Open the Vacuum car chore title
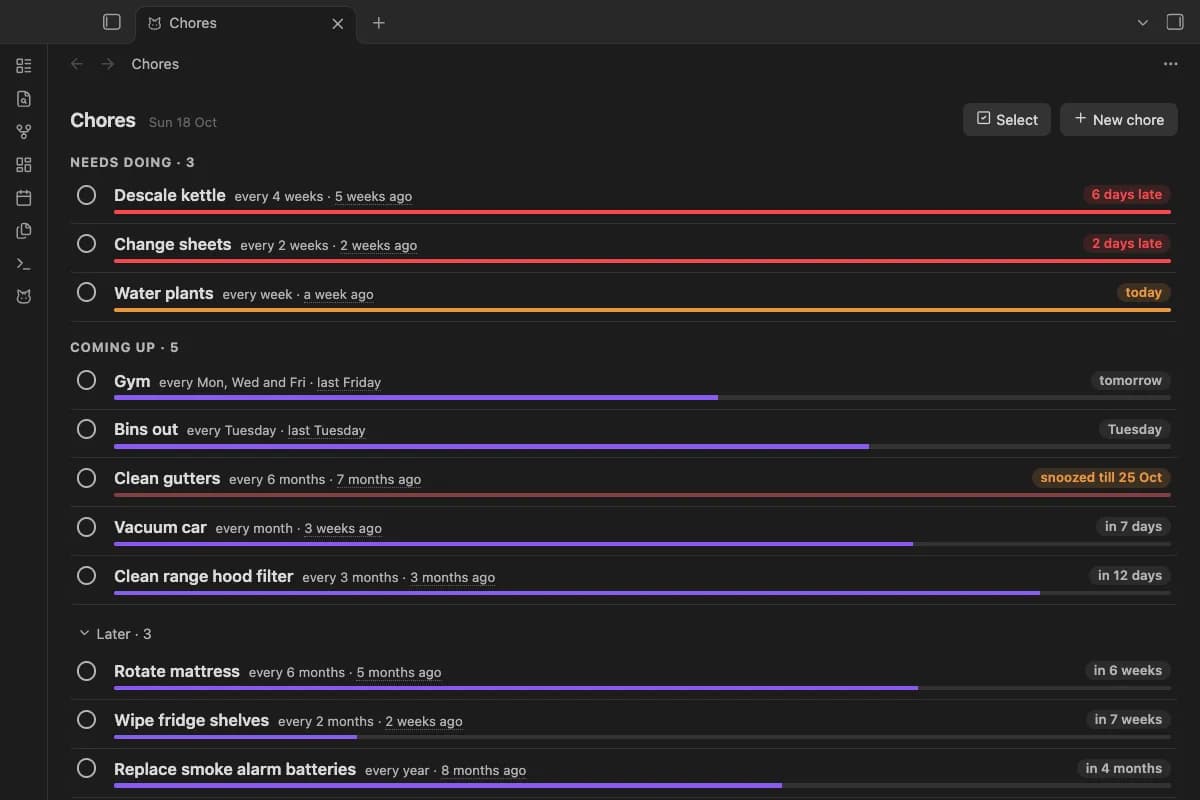The width and height of the screenshot is (1200, 800). (x=160, y=527)
